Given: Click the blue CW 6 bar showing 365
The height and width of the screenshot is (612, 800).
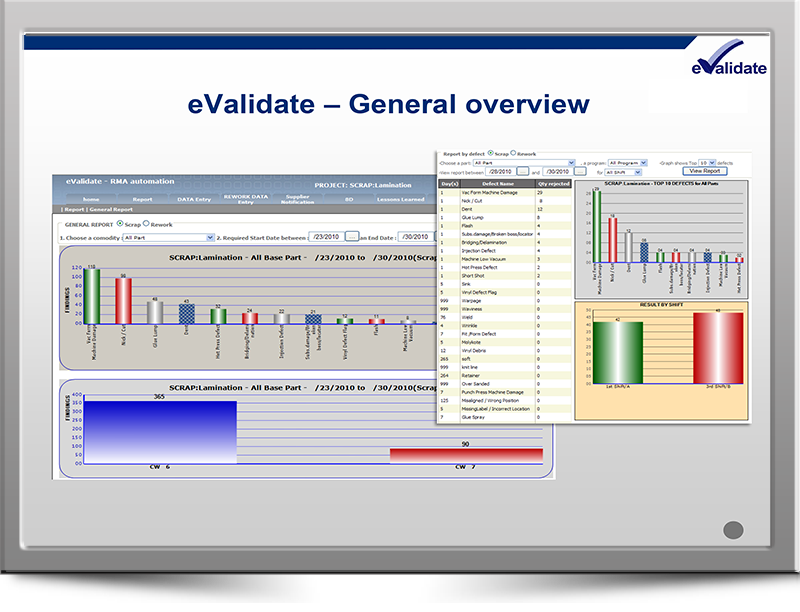Looking at the screenshot, I should (160, 432).
